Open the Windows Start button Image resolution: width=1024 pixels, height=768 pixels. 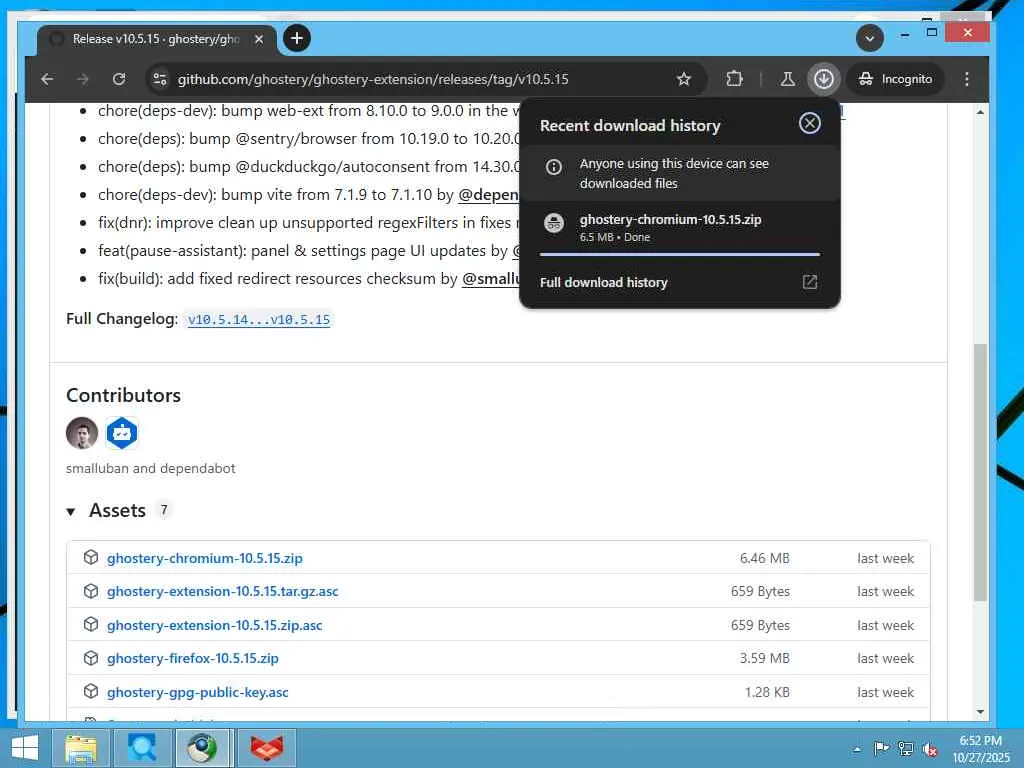pyautogui.click(x=25, y=748)
